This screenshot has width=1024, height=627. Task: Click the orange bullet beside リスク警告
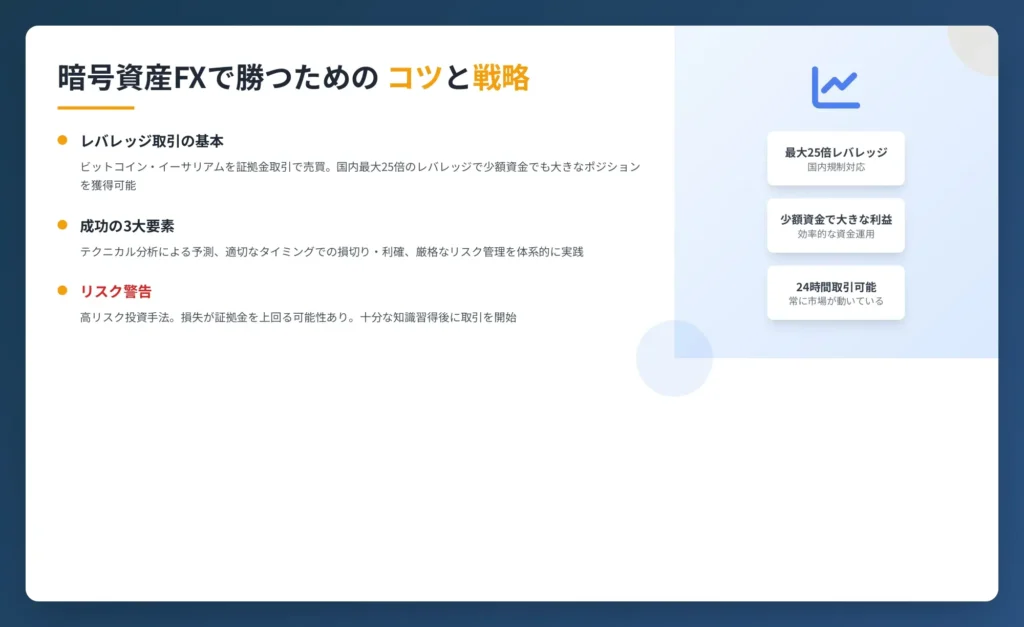pos(62,290)
